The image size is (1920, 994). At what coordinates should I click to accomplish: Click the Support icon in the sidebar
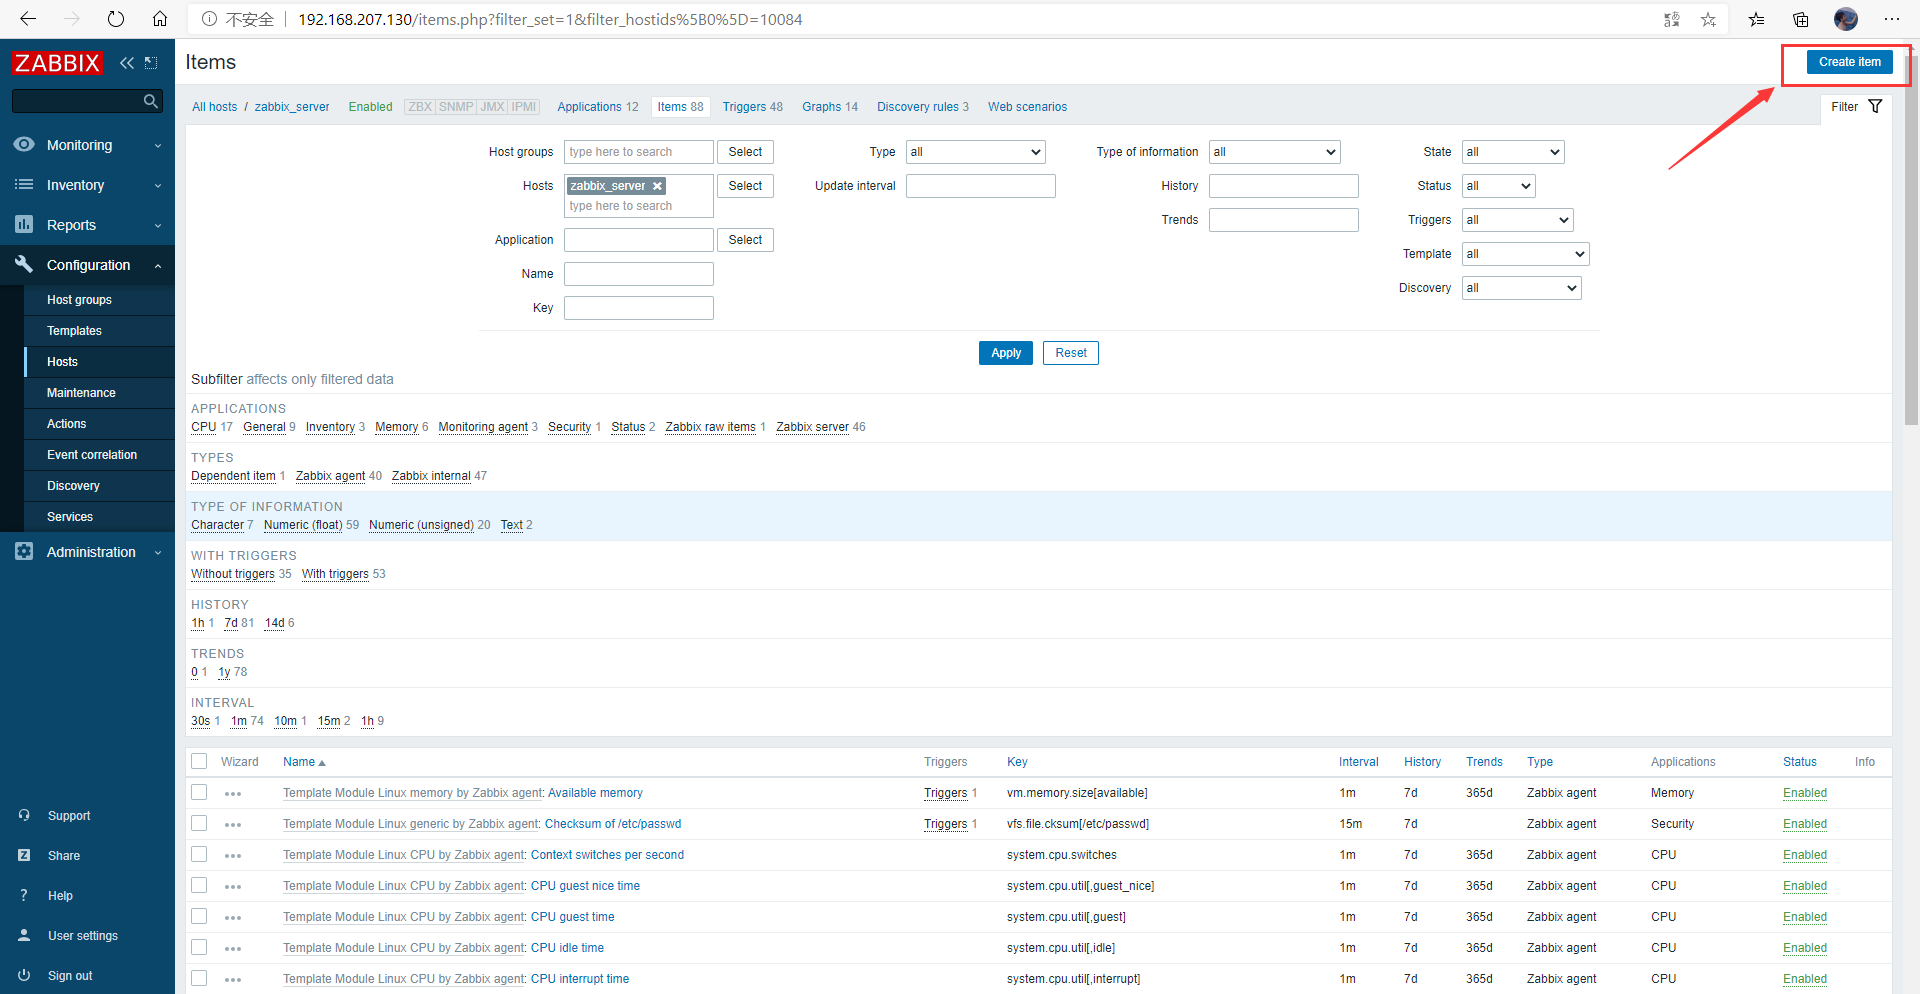coord(24,816)
